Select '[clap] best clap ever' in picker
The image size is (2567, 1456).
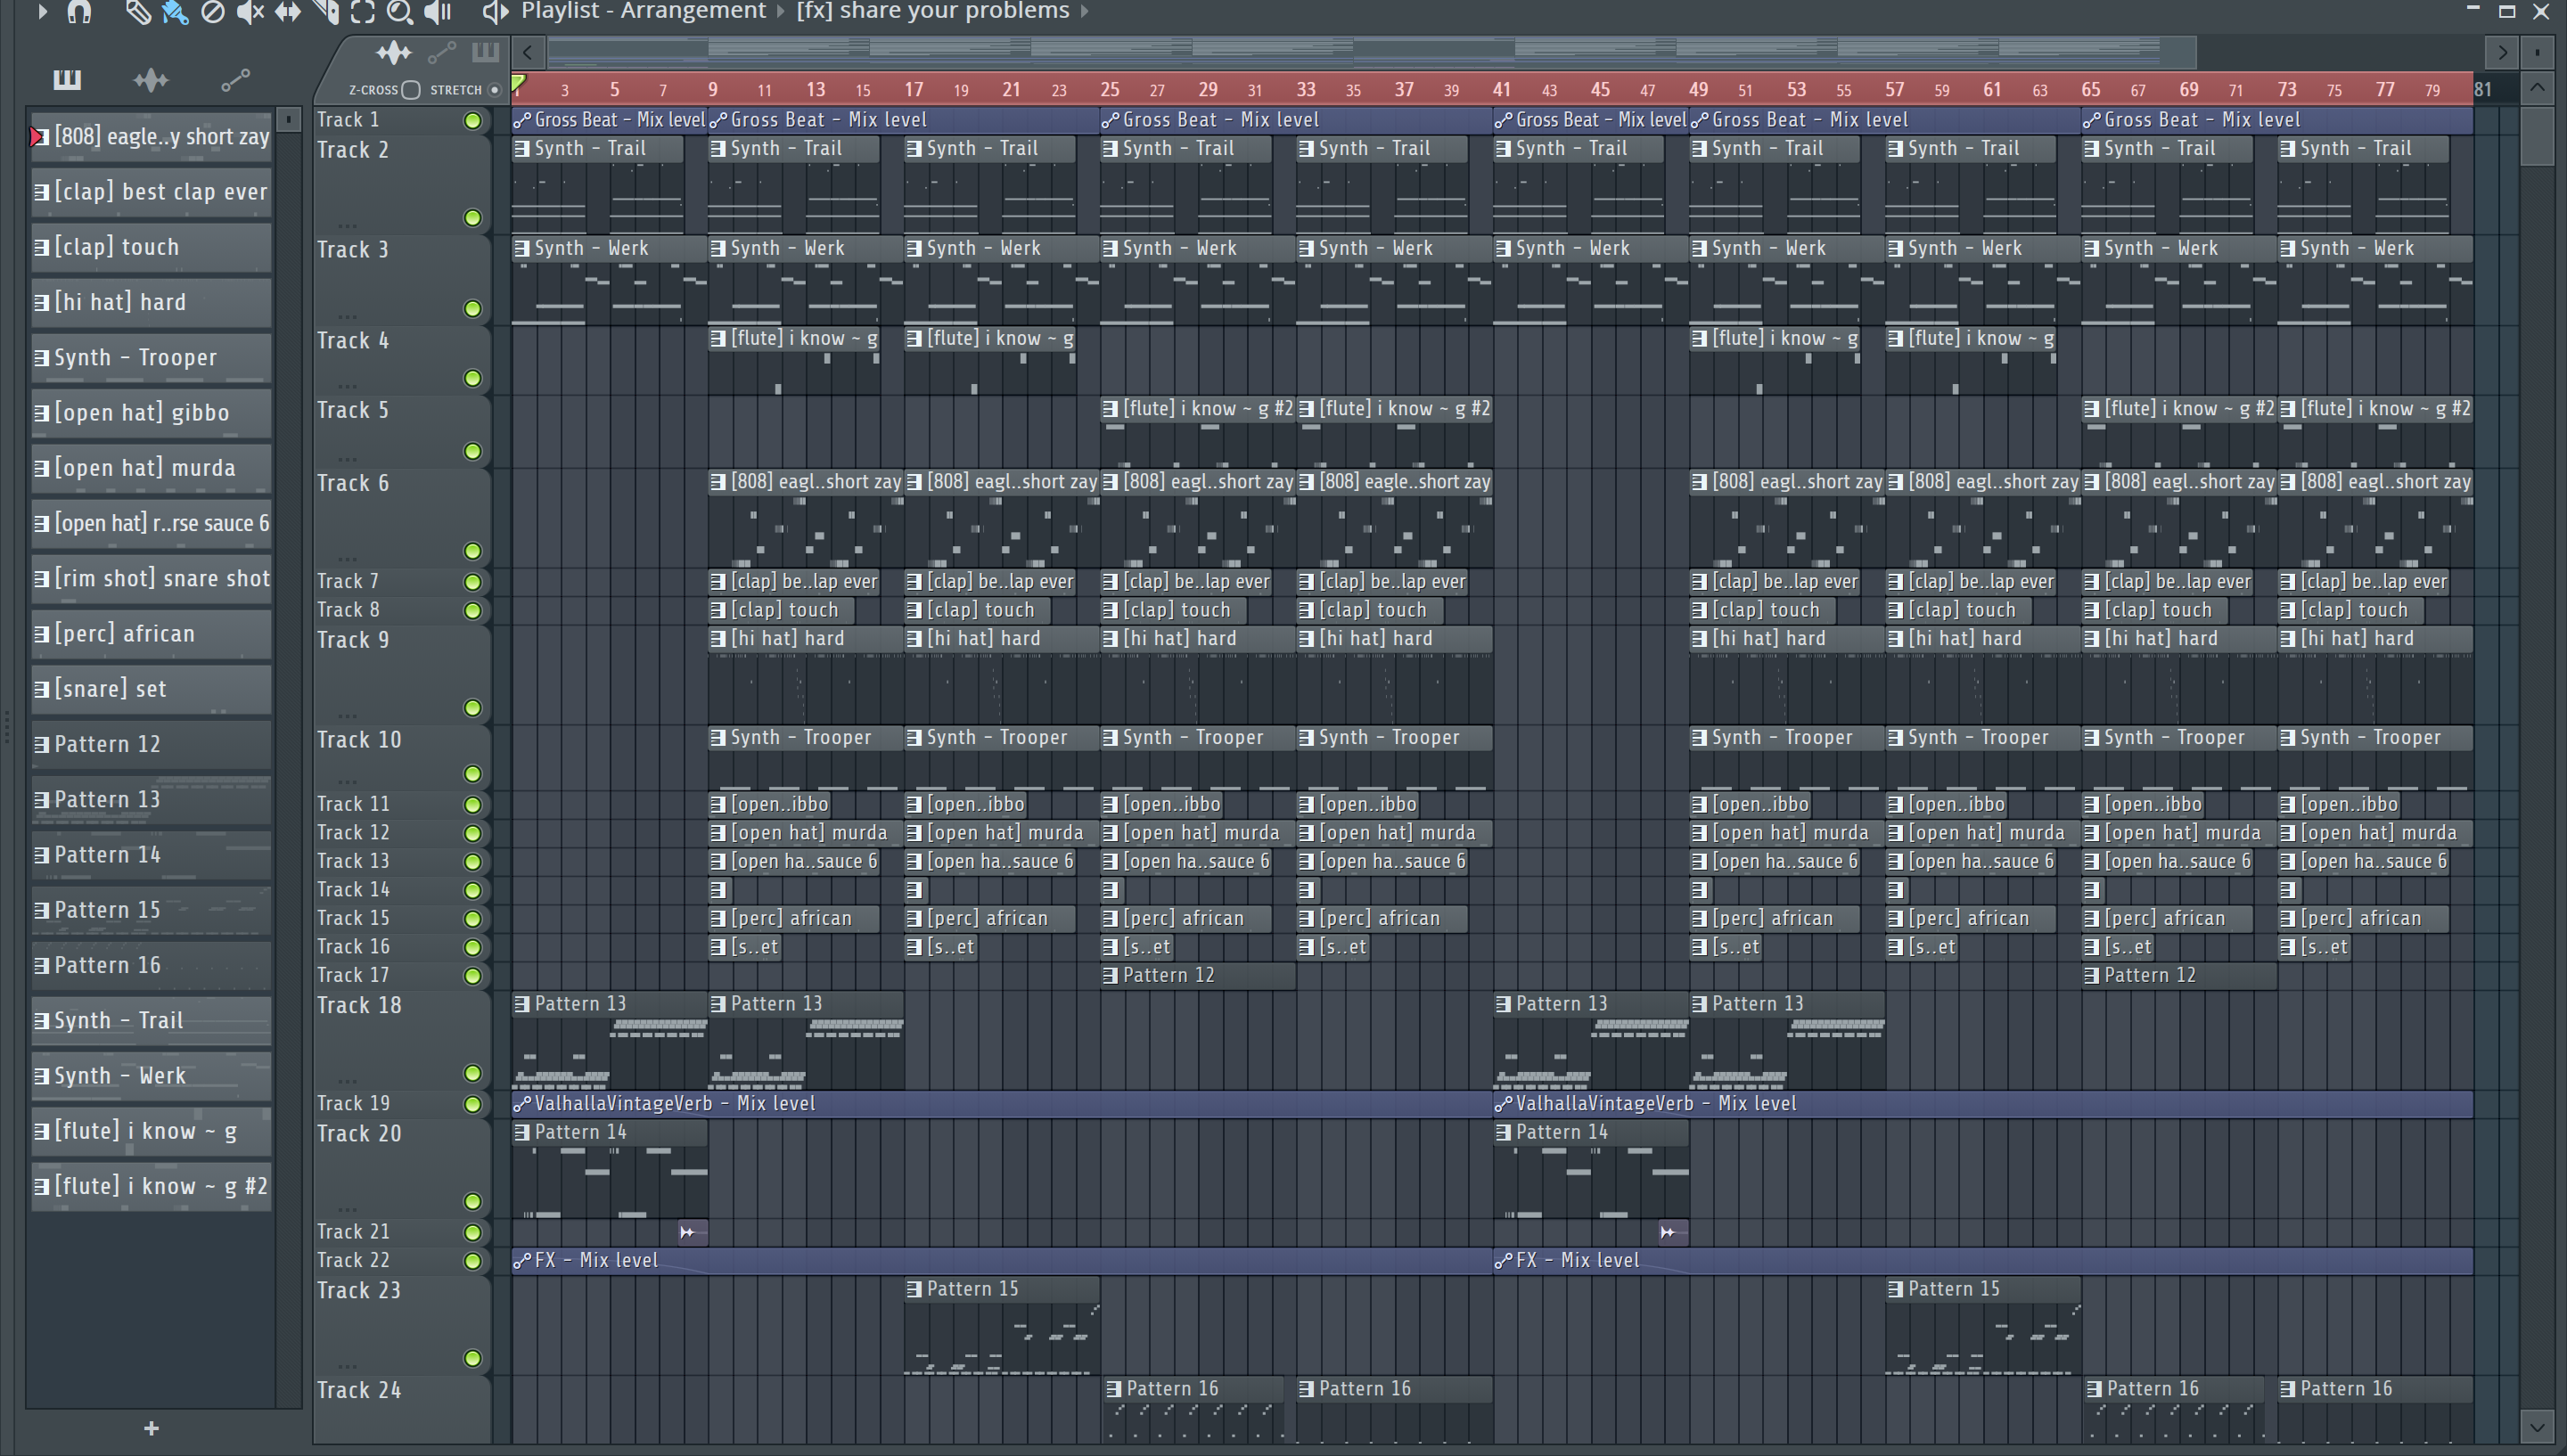pyautogui.click(x=151, y=192)
